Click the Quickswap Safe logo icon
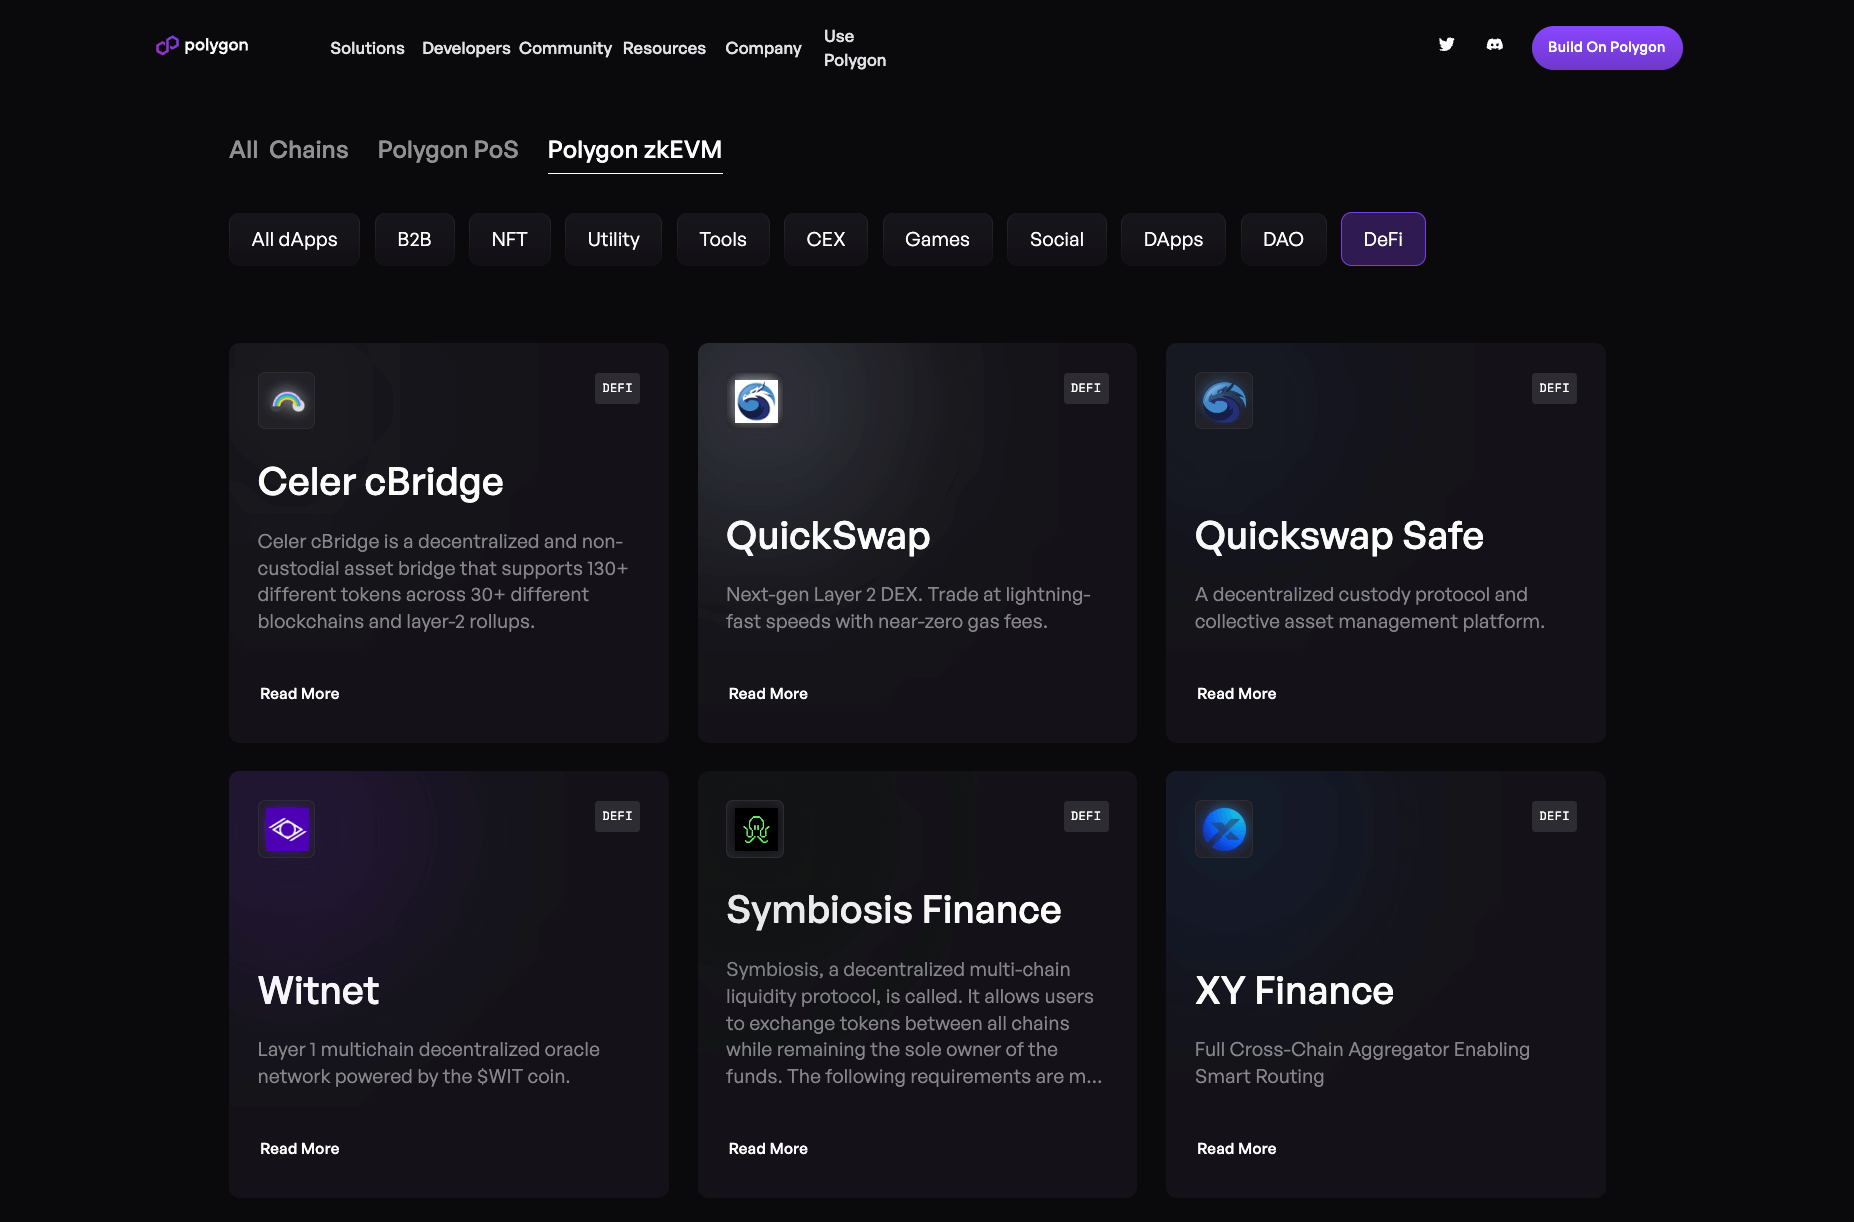This screenshot has width=1854, height=1222. (1223, 400)
